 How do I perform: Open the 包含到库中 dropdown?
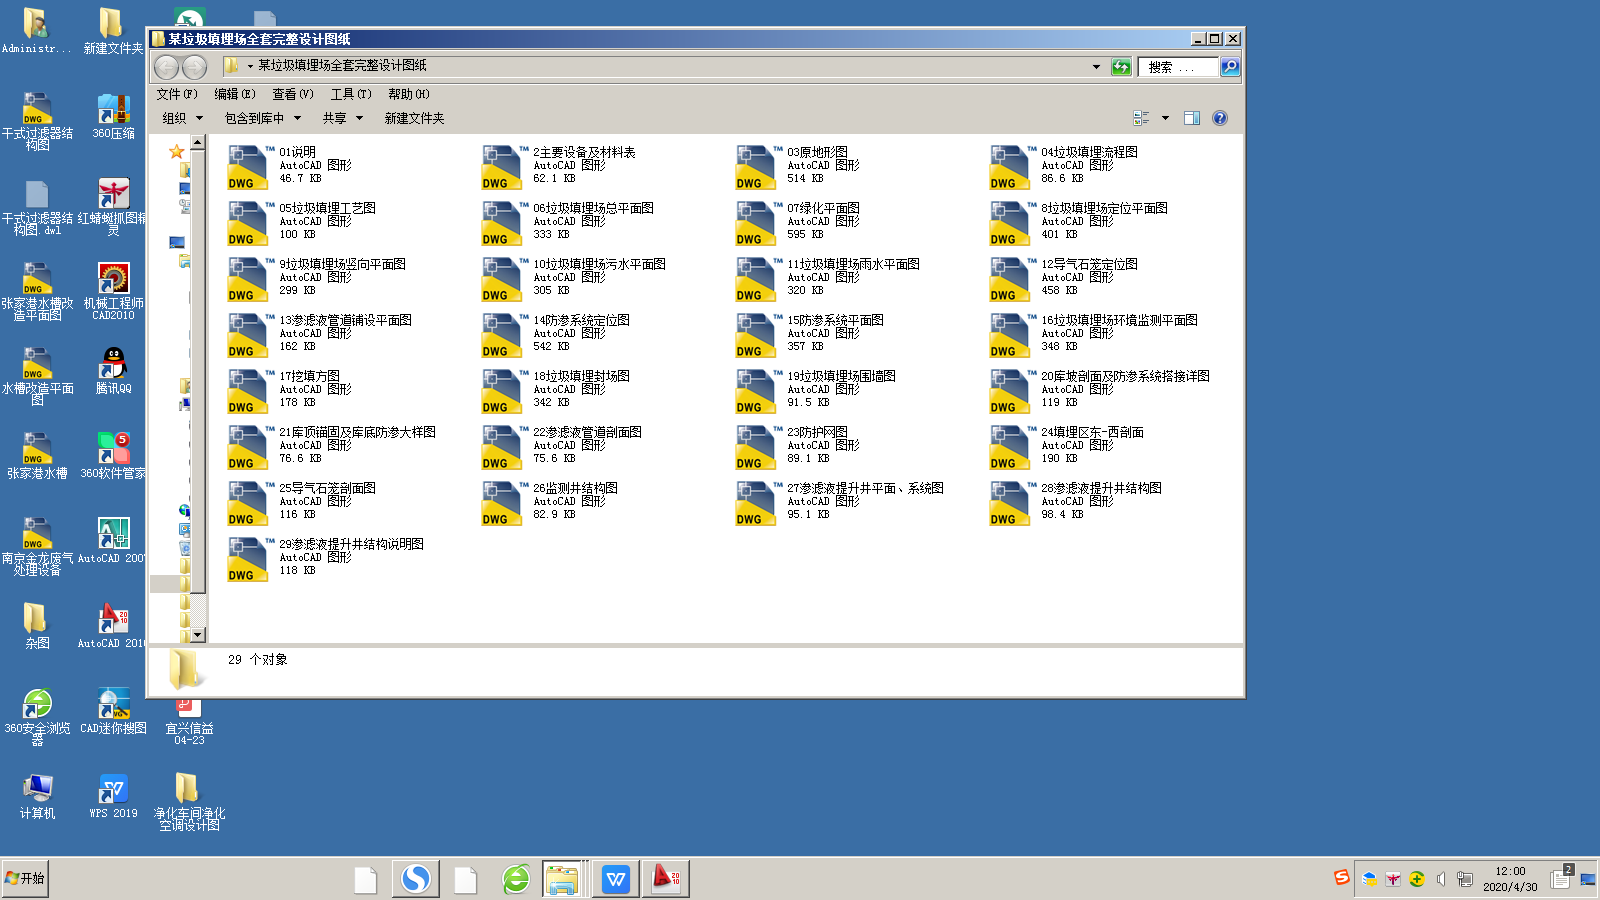(262, 118)
